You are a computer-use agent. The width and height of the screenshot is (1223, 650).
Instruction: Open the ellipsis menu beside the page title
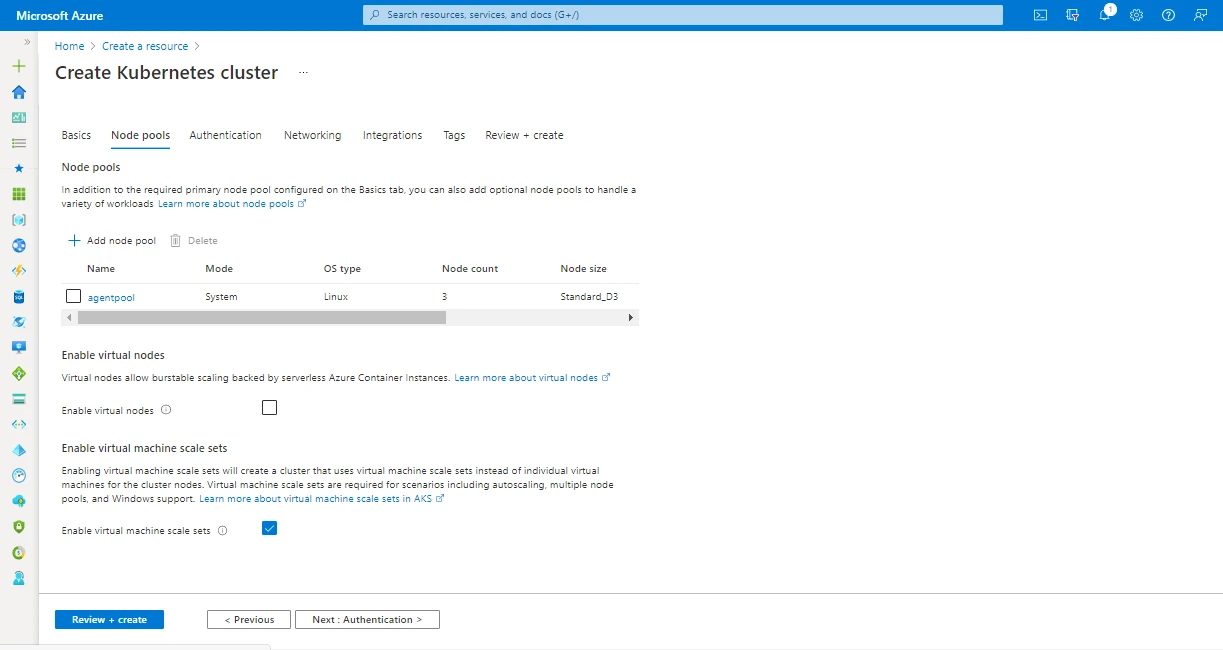(302, 72)
